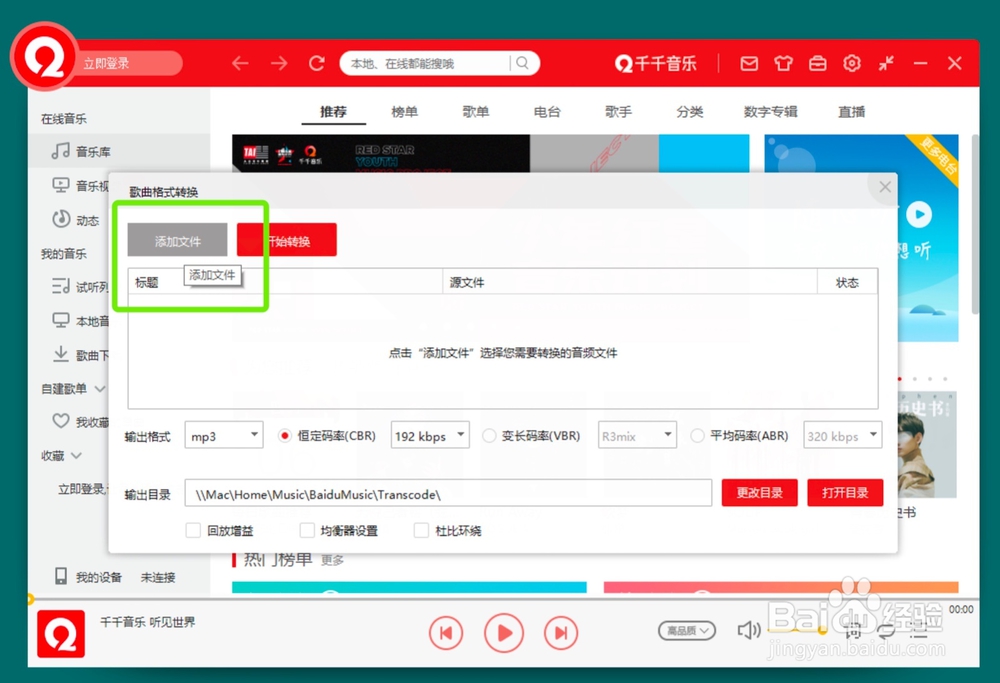This screenshot has height=683, width=1000.
Task: Click the back navigation arrow
Action: point(240,63)
